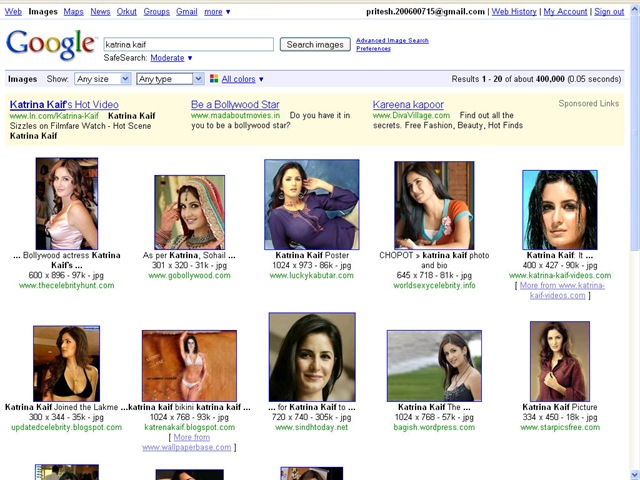Viewport: 640px width, 480px height.
Task: Open thumbnail from www.thecelebrityhunt.com
Action: pos(67,204)
